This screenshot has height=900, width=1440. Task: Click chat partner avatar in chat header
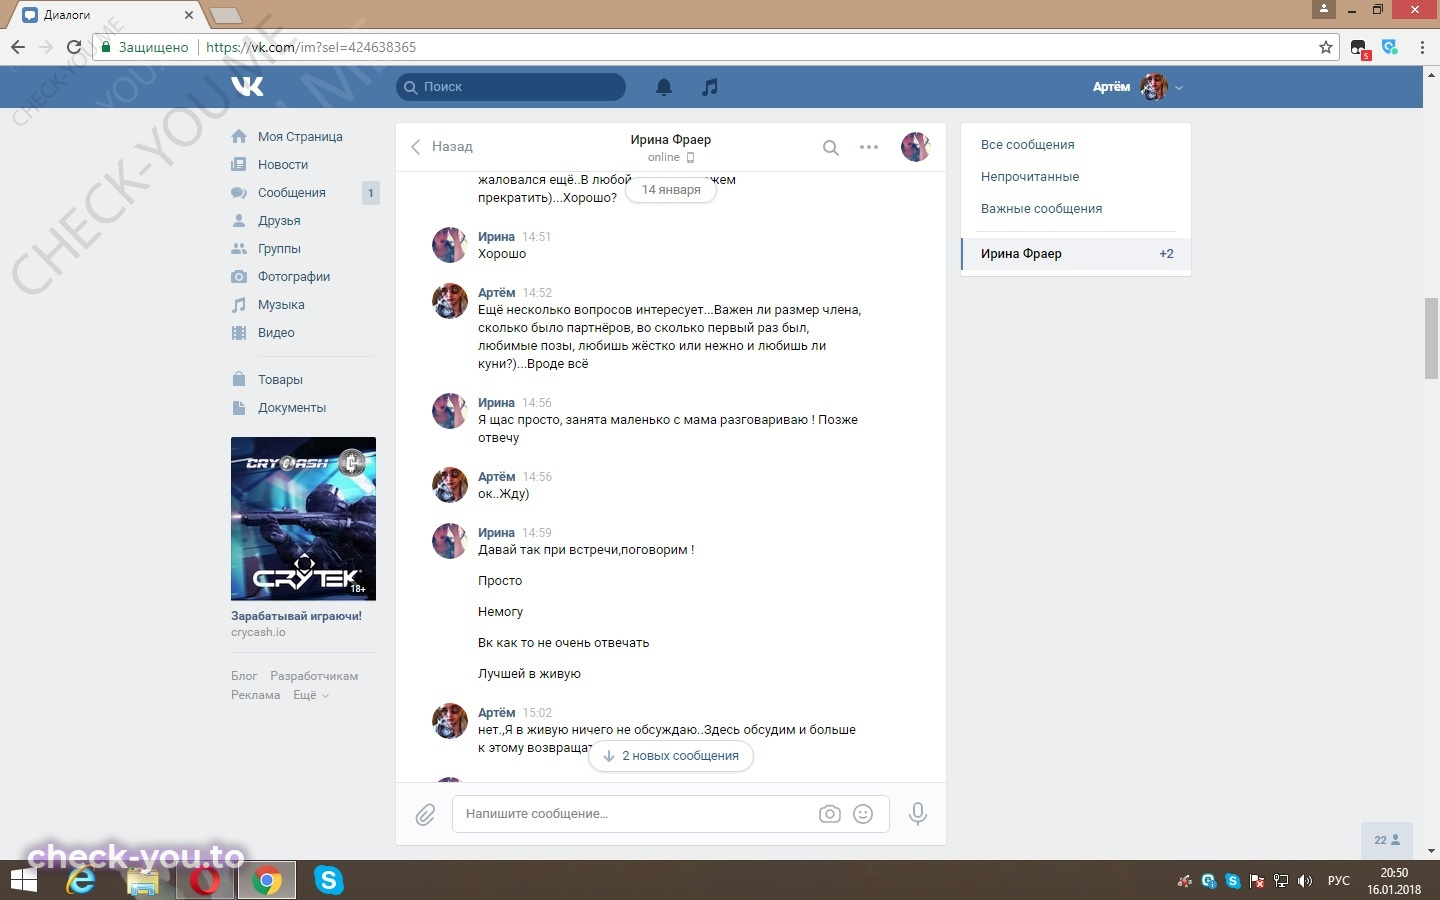click(x=915, y=147)
